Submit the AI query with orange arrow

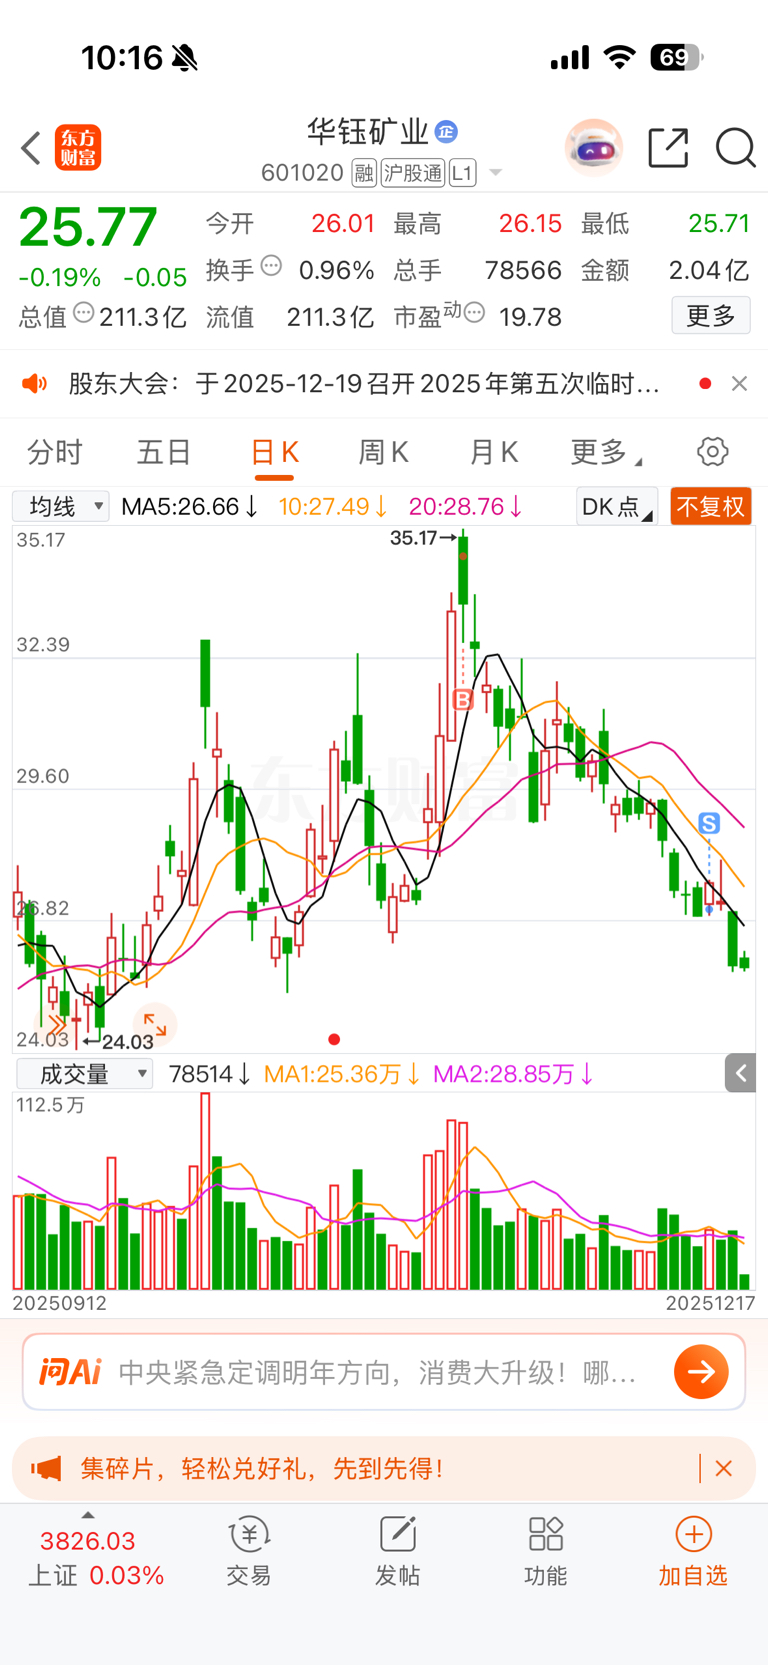tap(701, 1372)
